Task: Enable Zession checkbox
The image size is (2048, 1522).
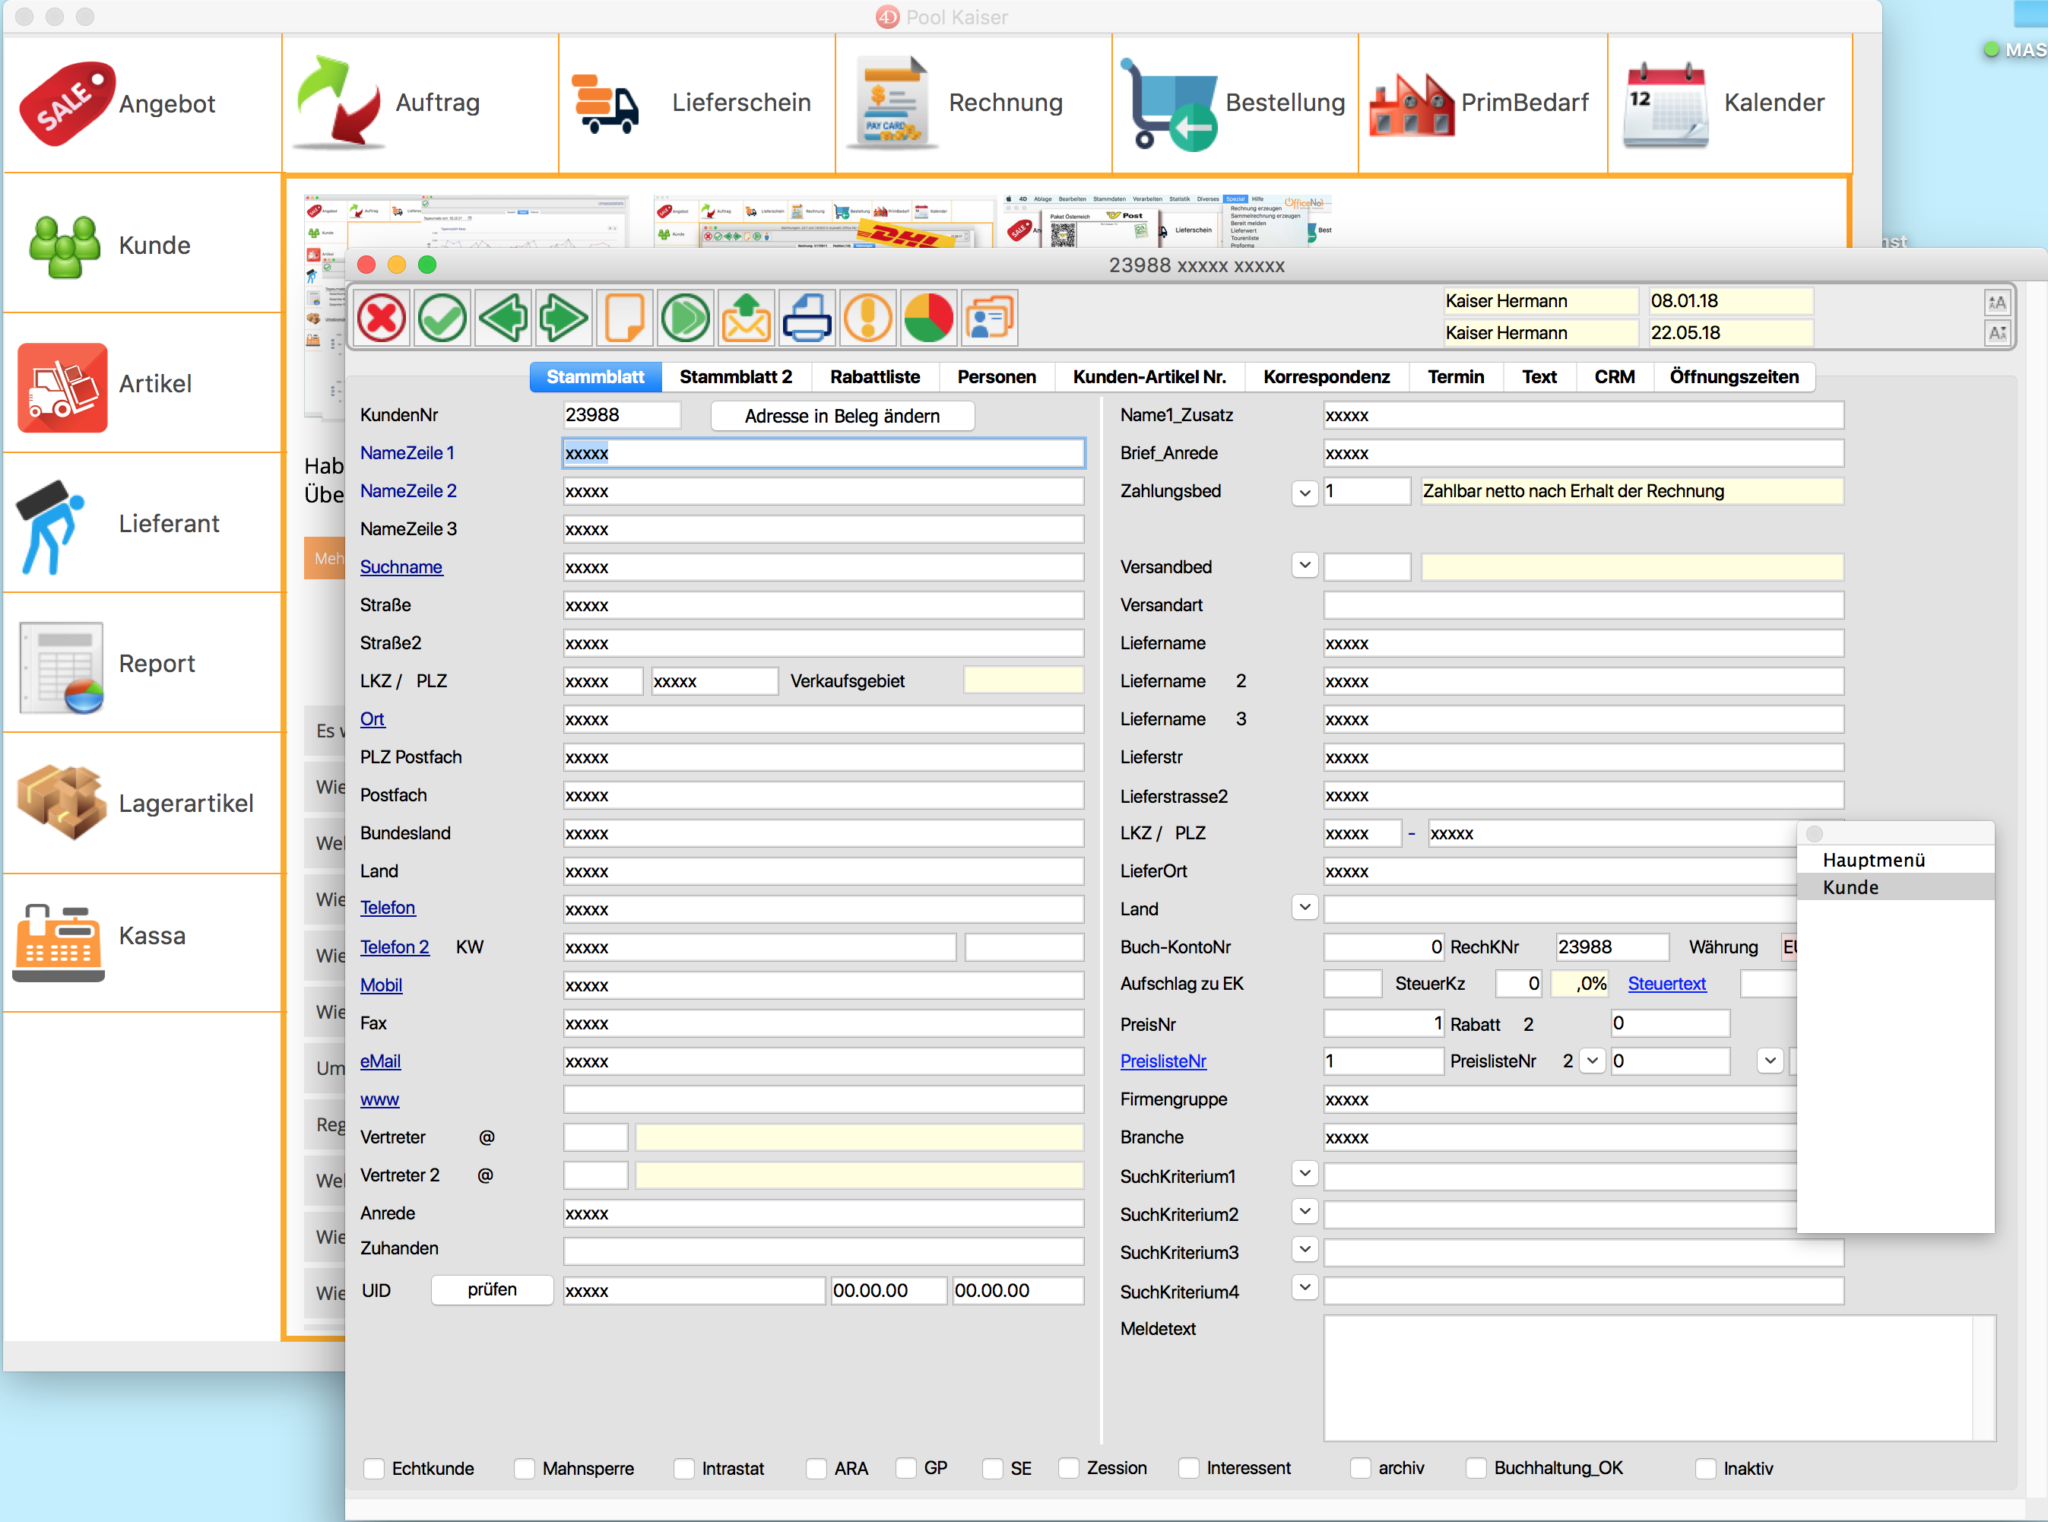Action: (1068, 1468)
